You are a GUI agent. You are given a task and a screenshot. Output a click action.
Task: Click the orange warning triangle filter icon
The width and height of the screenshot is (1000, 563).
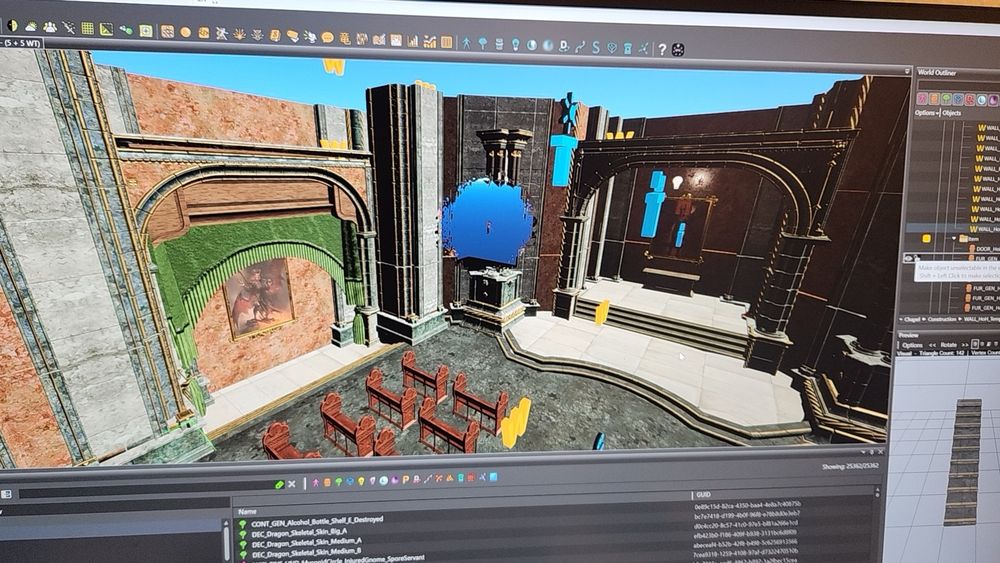pos(450,478)
